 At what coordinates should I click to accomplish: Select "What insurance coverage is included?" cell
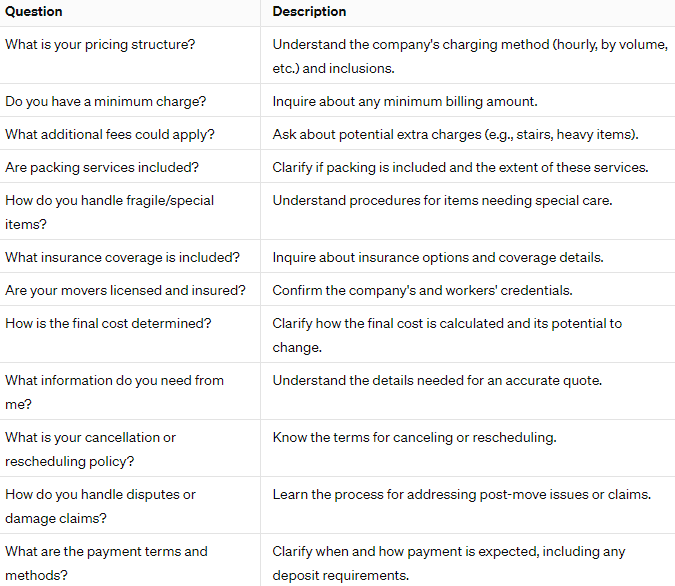pyautogui.click(x=122, y=257)
